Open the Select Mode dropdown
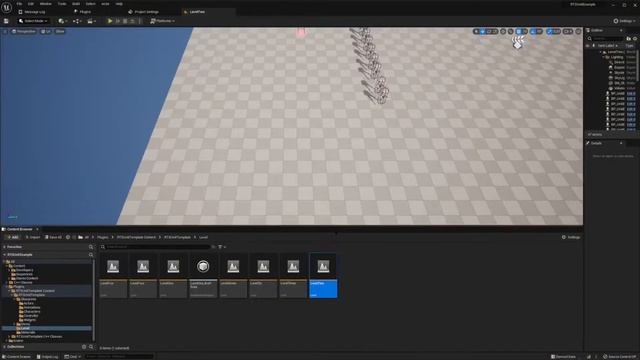The width and height of the screenshot is (640, 360). point(33,21)
